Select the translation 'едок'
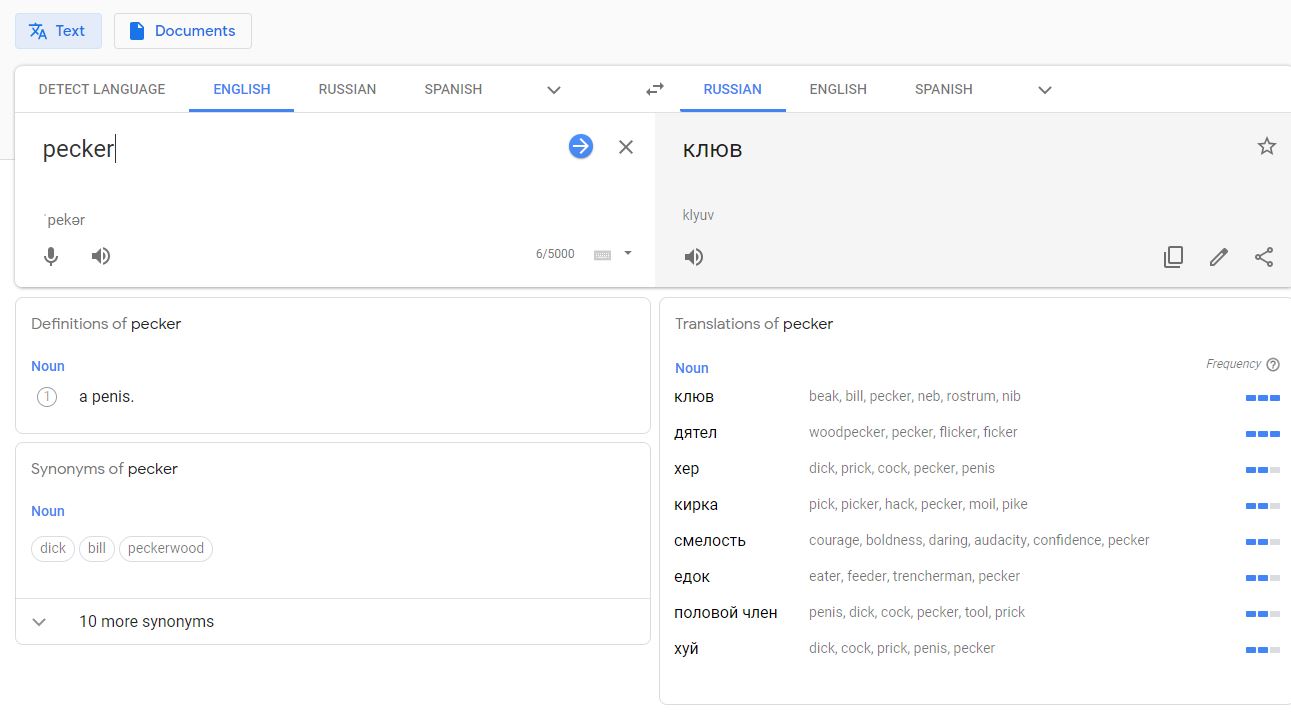This screenshot has height=719, width=1291. click(x=692, y=577)
